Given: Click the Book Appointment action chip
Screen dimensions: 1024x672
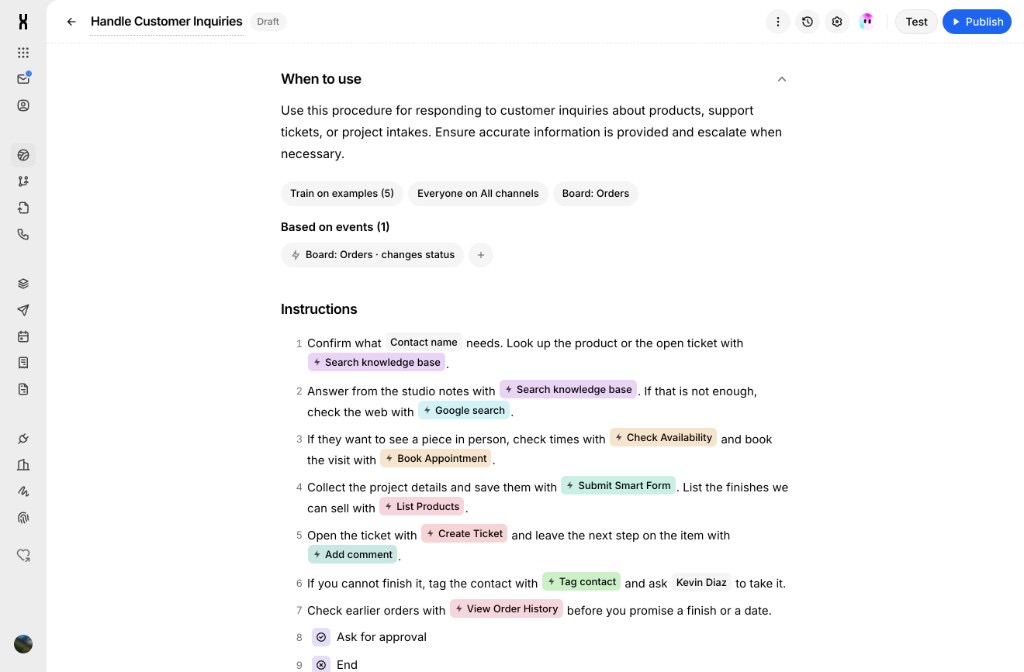Looking at the screenshot, I should (436, 458).
